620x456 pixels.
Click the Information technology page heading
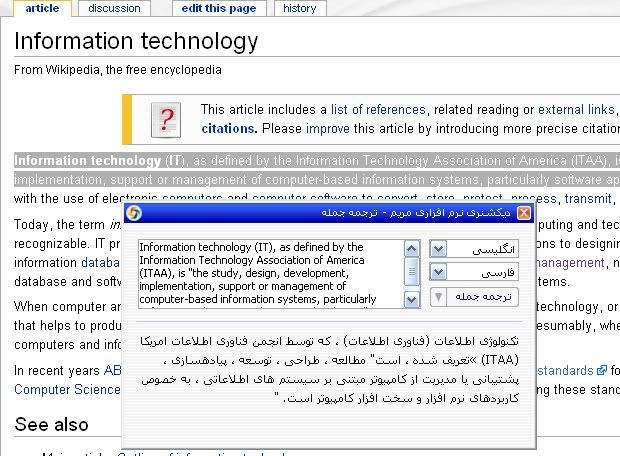tap(136, 42)
